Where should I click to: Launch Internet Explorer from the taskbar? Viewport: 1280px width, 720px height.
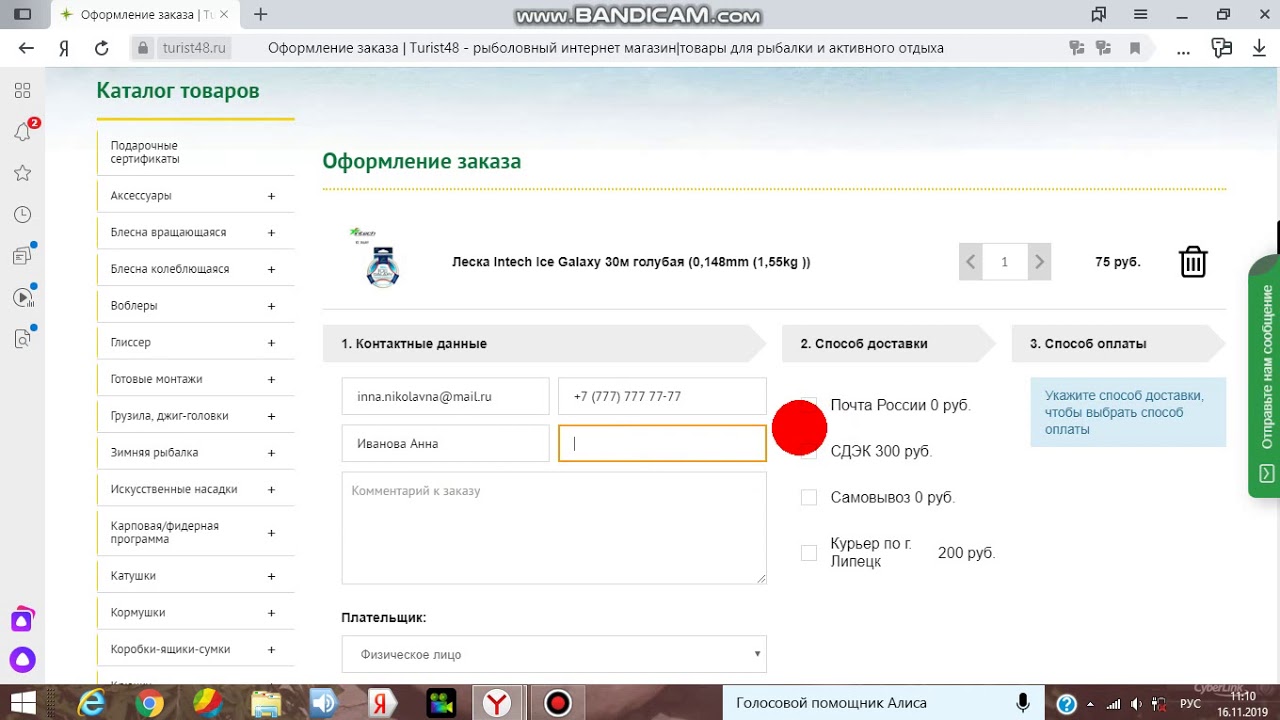tap(91, 703)
